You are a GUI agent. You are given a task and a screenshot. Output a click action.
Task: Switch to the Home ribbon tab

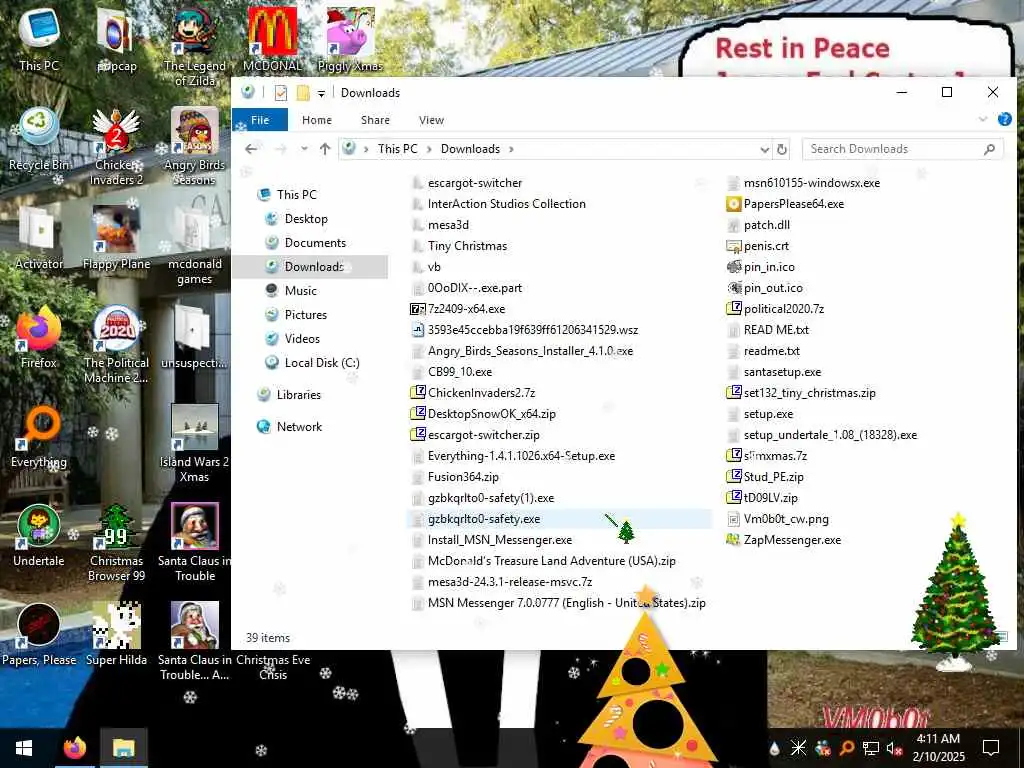click(x=317, y=120)
